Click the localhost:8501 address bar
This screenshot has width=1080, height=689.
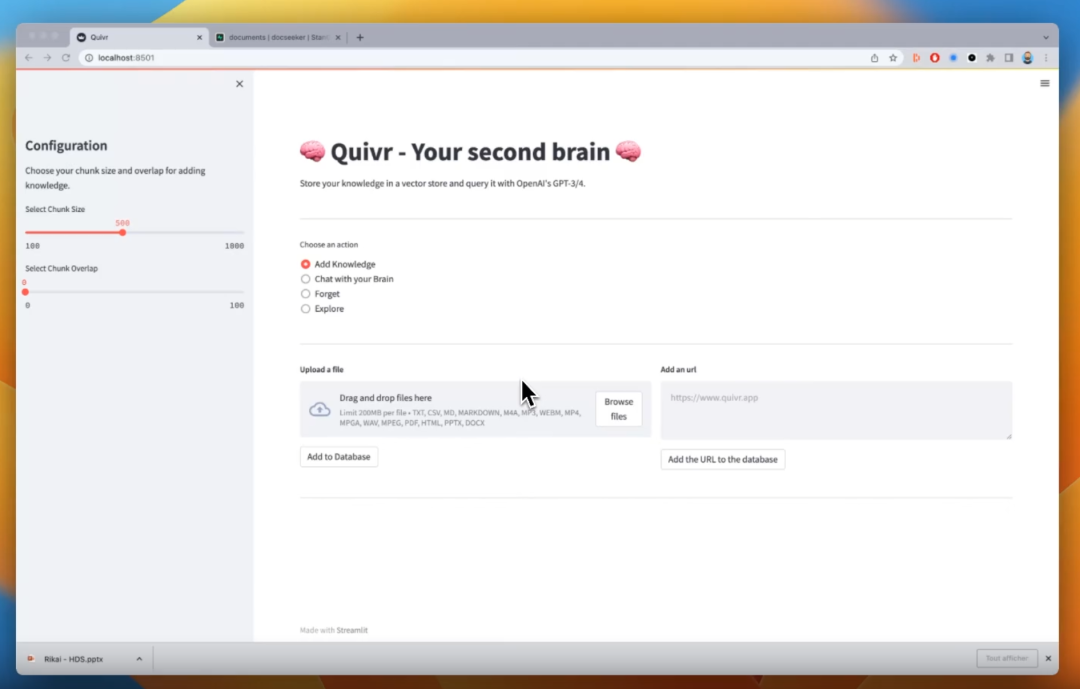(475, 58)
